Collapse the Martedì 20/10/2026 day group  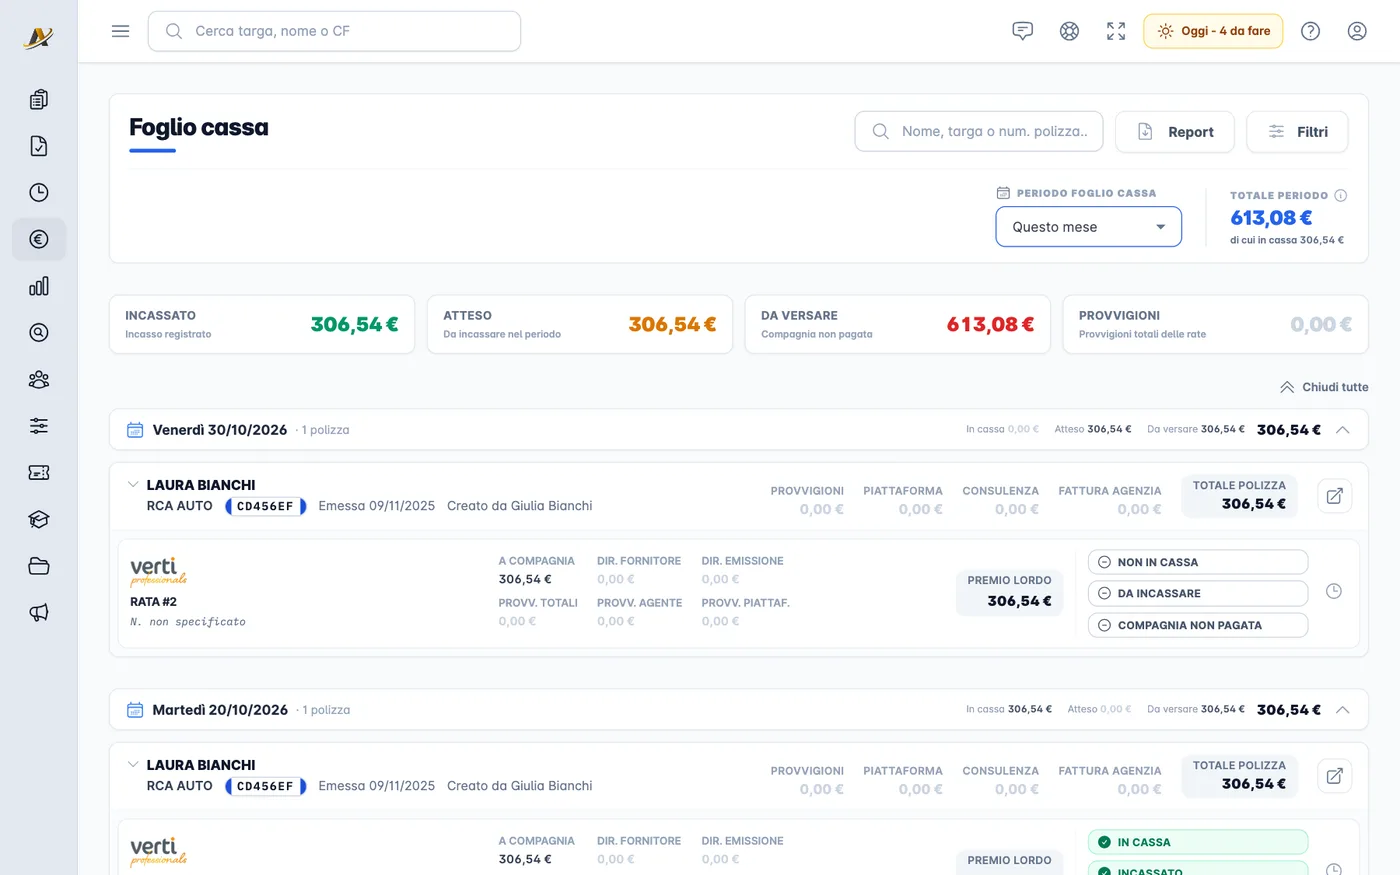coord(1343,710)
